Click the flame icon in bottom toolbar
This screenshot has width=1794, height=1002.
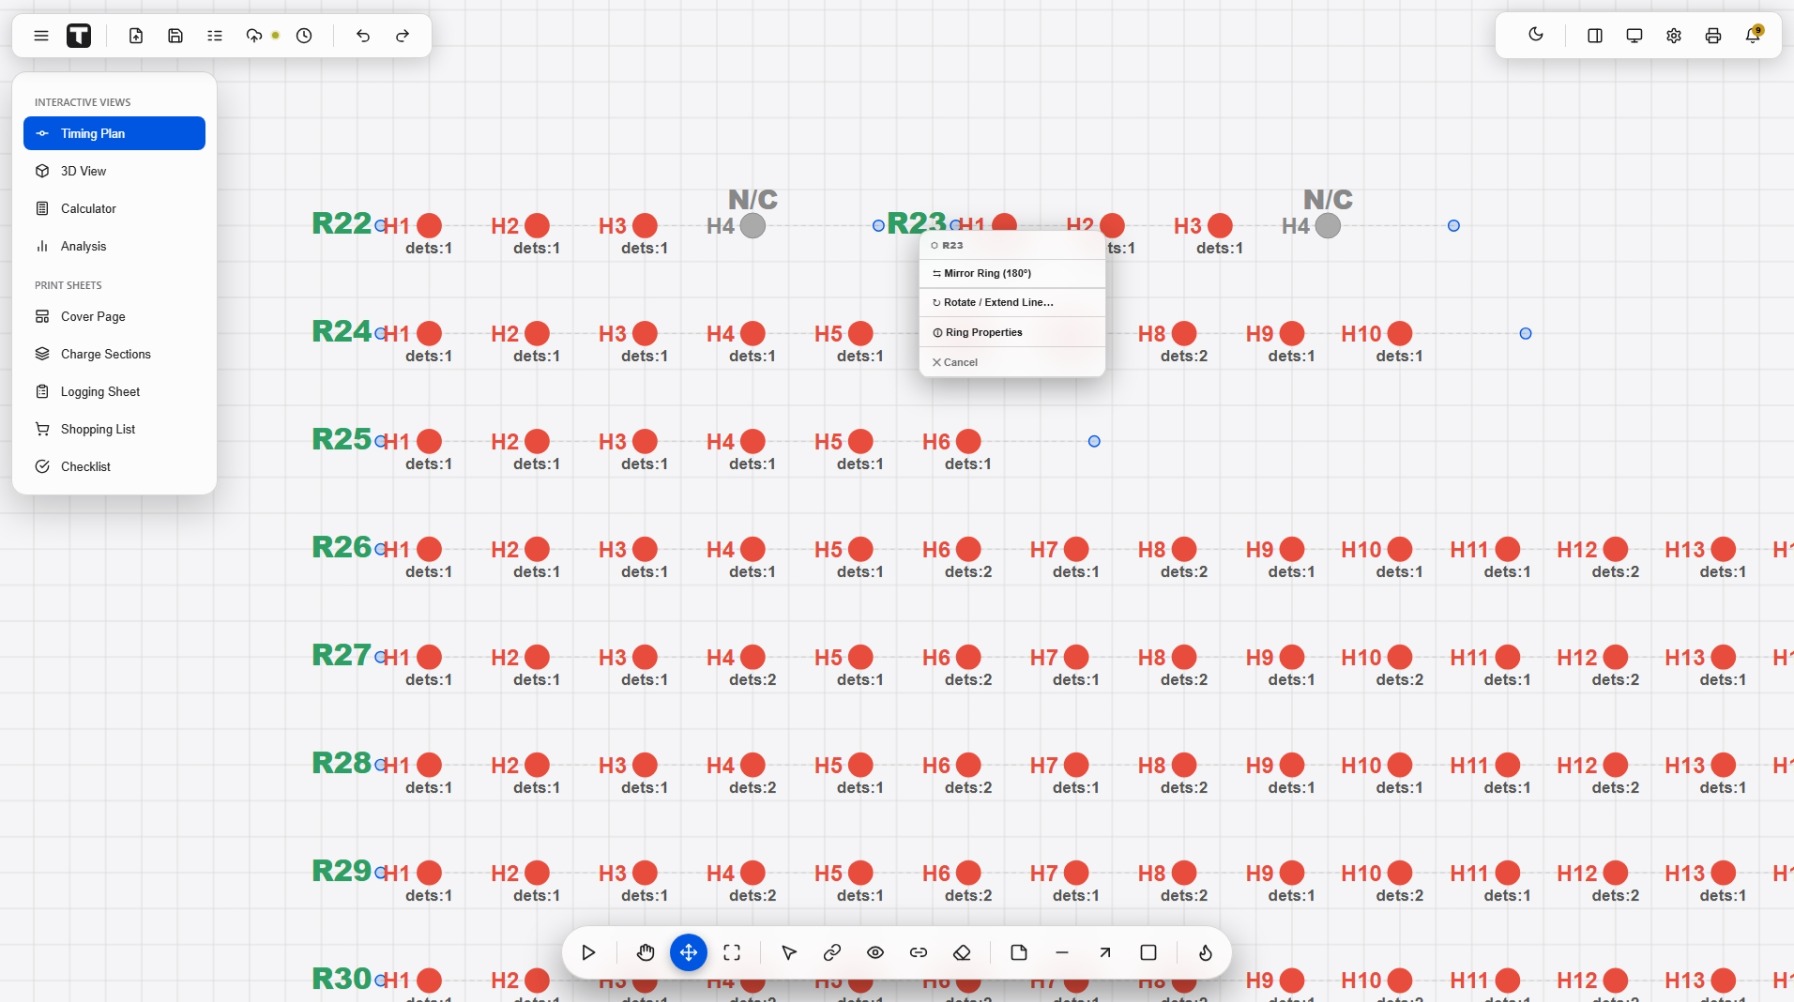(1205, 953)
